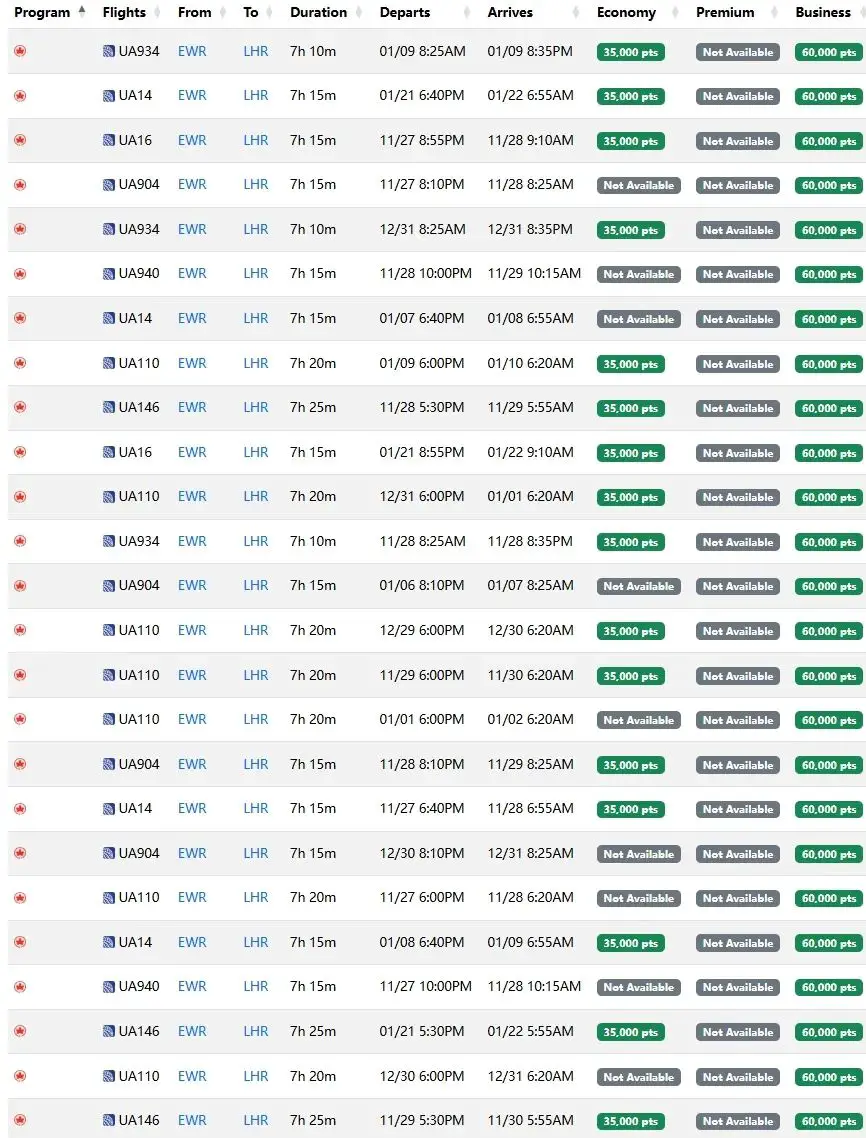Select 35,000 pts economy for UA110 departing 01/09
The height and width of the screenshot is (1138, 866).
[x=630, y=364]
